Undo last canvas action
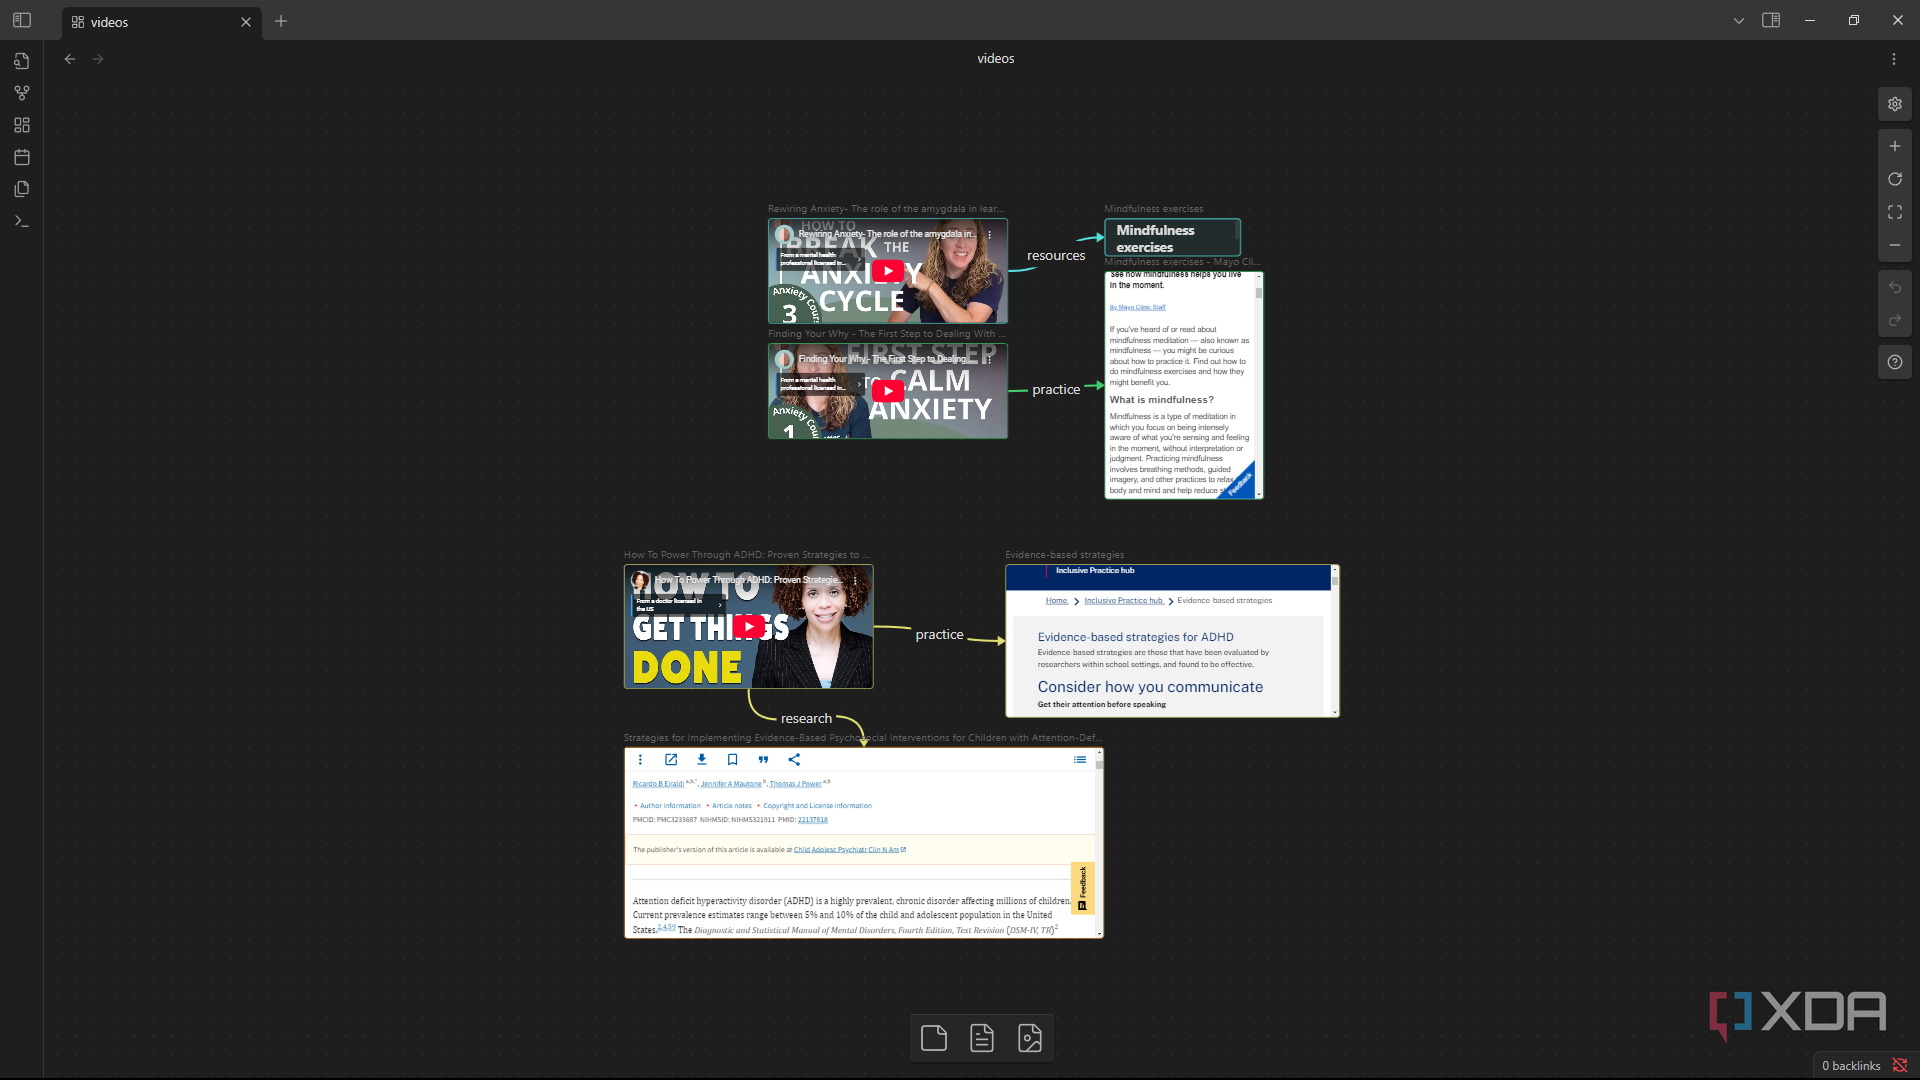 click(1895, 287)
